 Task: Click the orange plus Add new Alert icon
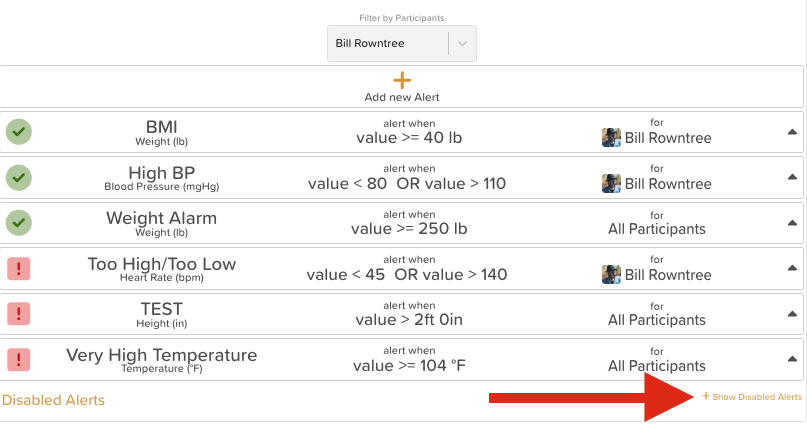(x=402, y=80)
